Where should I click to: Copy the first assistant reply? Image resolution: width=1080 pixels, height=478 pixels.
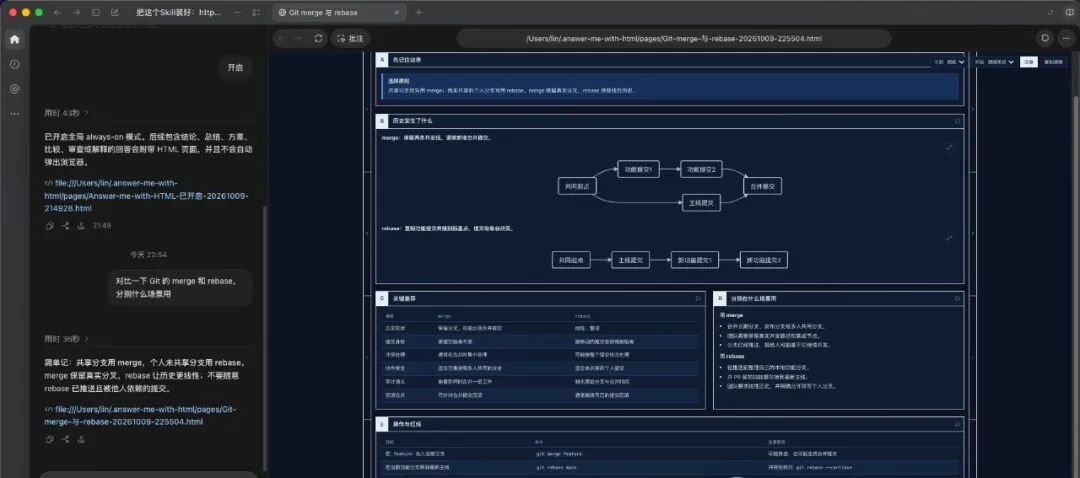[x=50, y=225]
